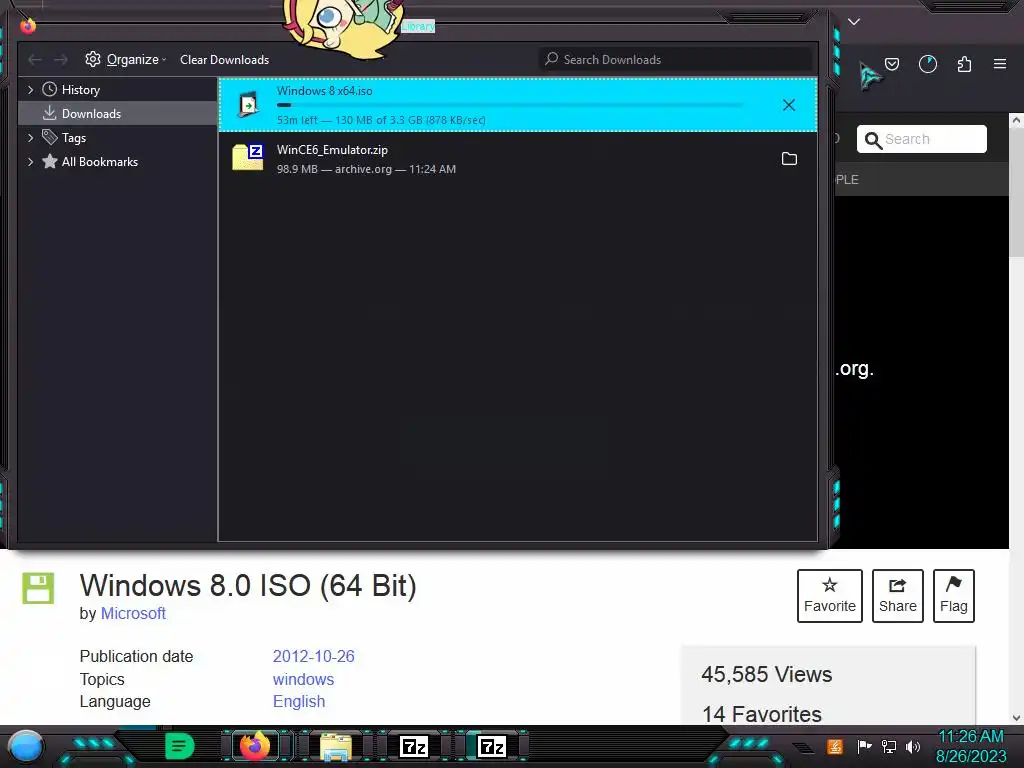Open the taskbar clock and date
Viewport: 1024px width, 768px height.
pos(971,746)
